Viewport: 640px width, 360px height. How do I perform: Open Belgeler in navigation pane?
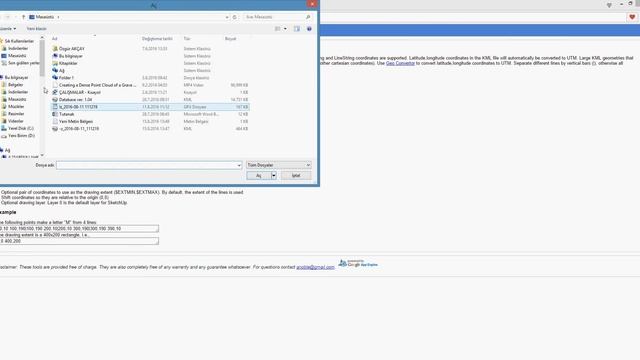pos(16,85)
